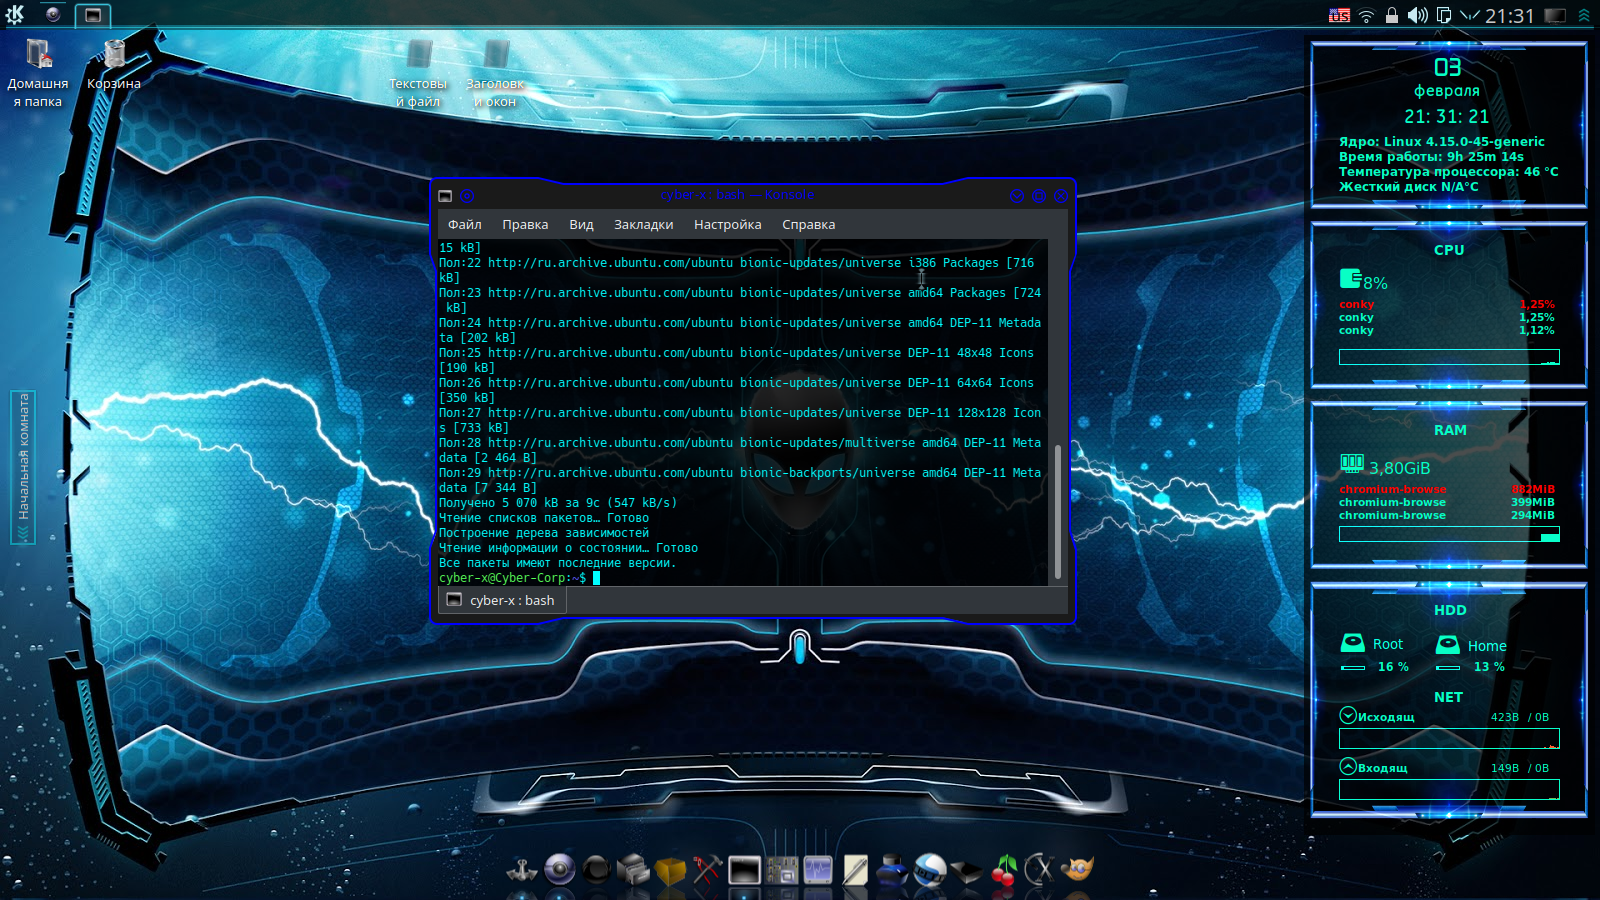Open the clipboard tray icon
The width and height of the screenshot is (1600, 900).
[1443, 15]
